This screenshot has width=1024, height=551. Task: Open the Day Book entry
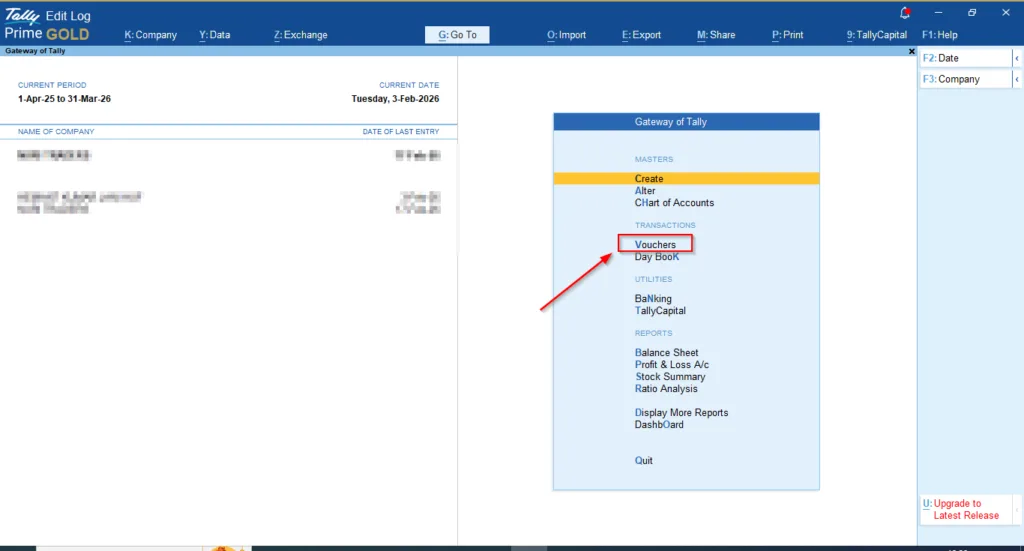(x=656, y=257)
